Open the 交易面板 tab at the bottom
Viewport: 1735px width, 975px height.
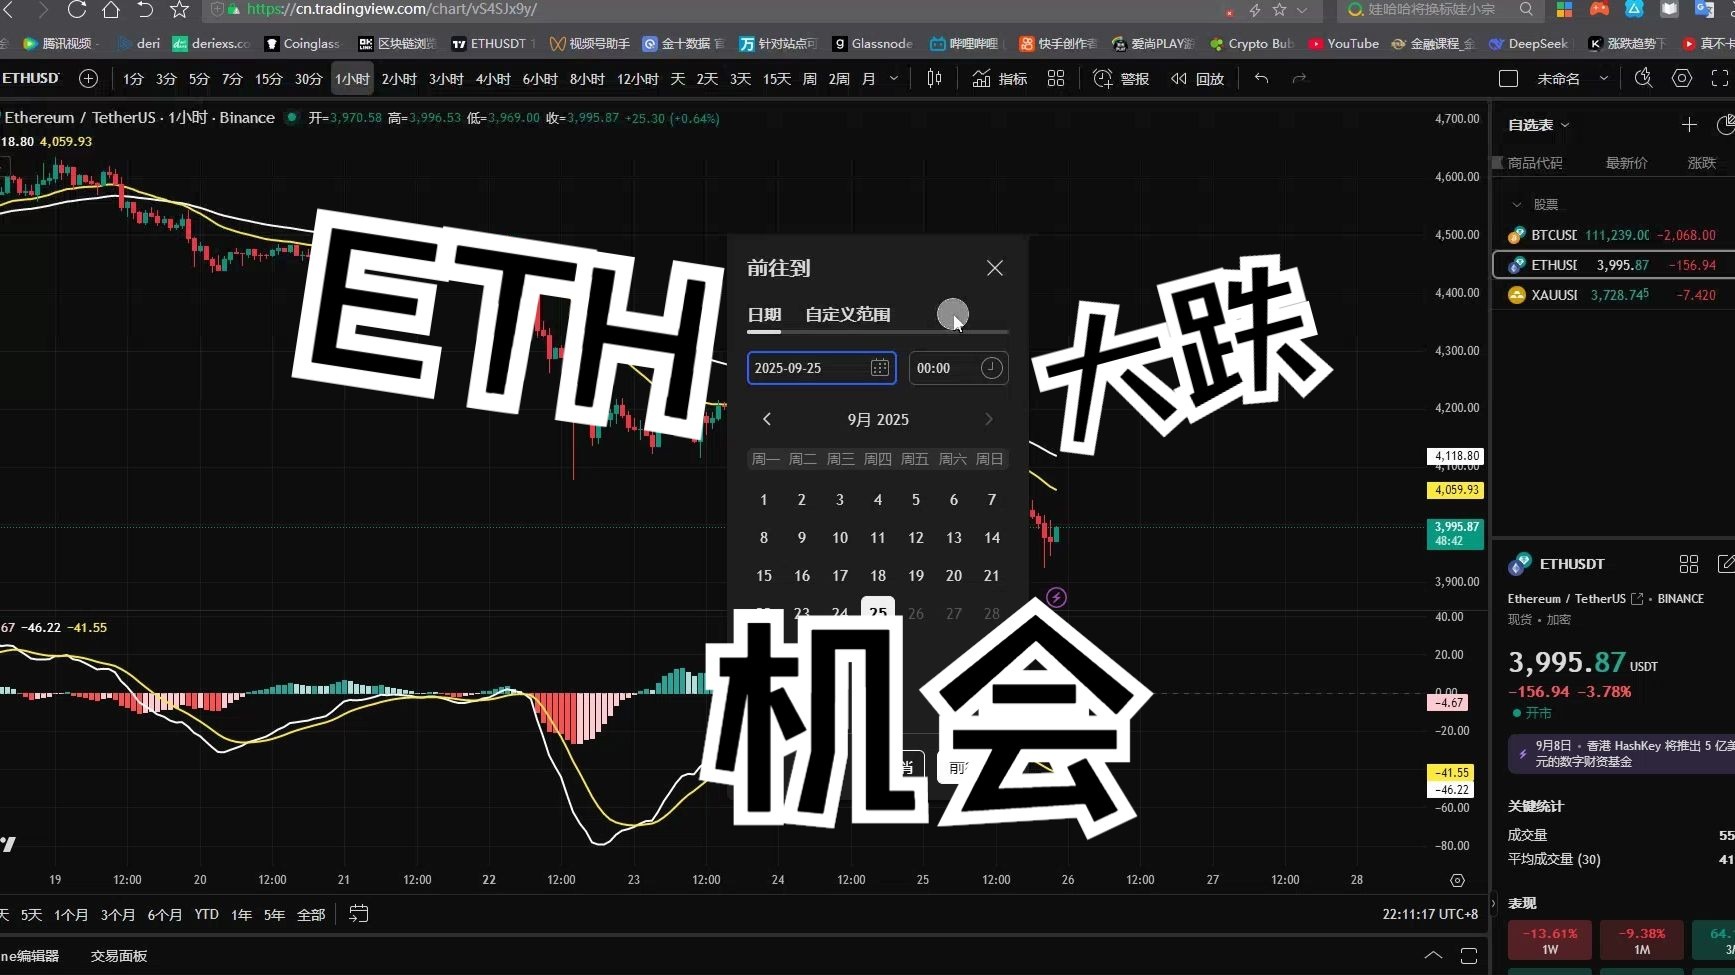tap(117, 956)
